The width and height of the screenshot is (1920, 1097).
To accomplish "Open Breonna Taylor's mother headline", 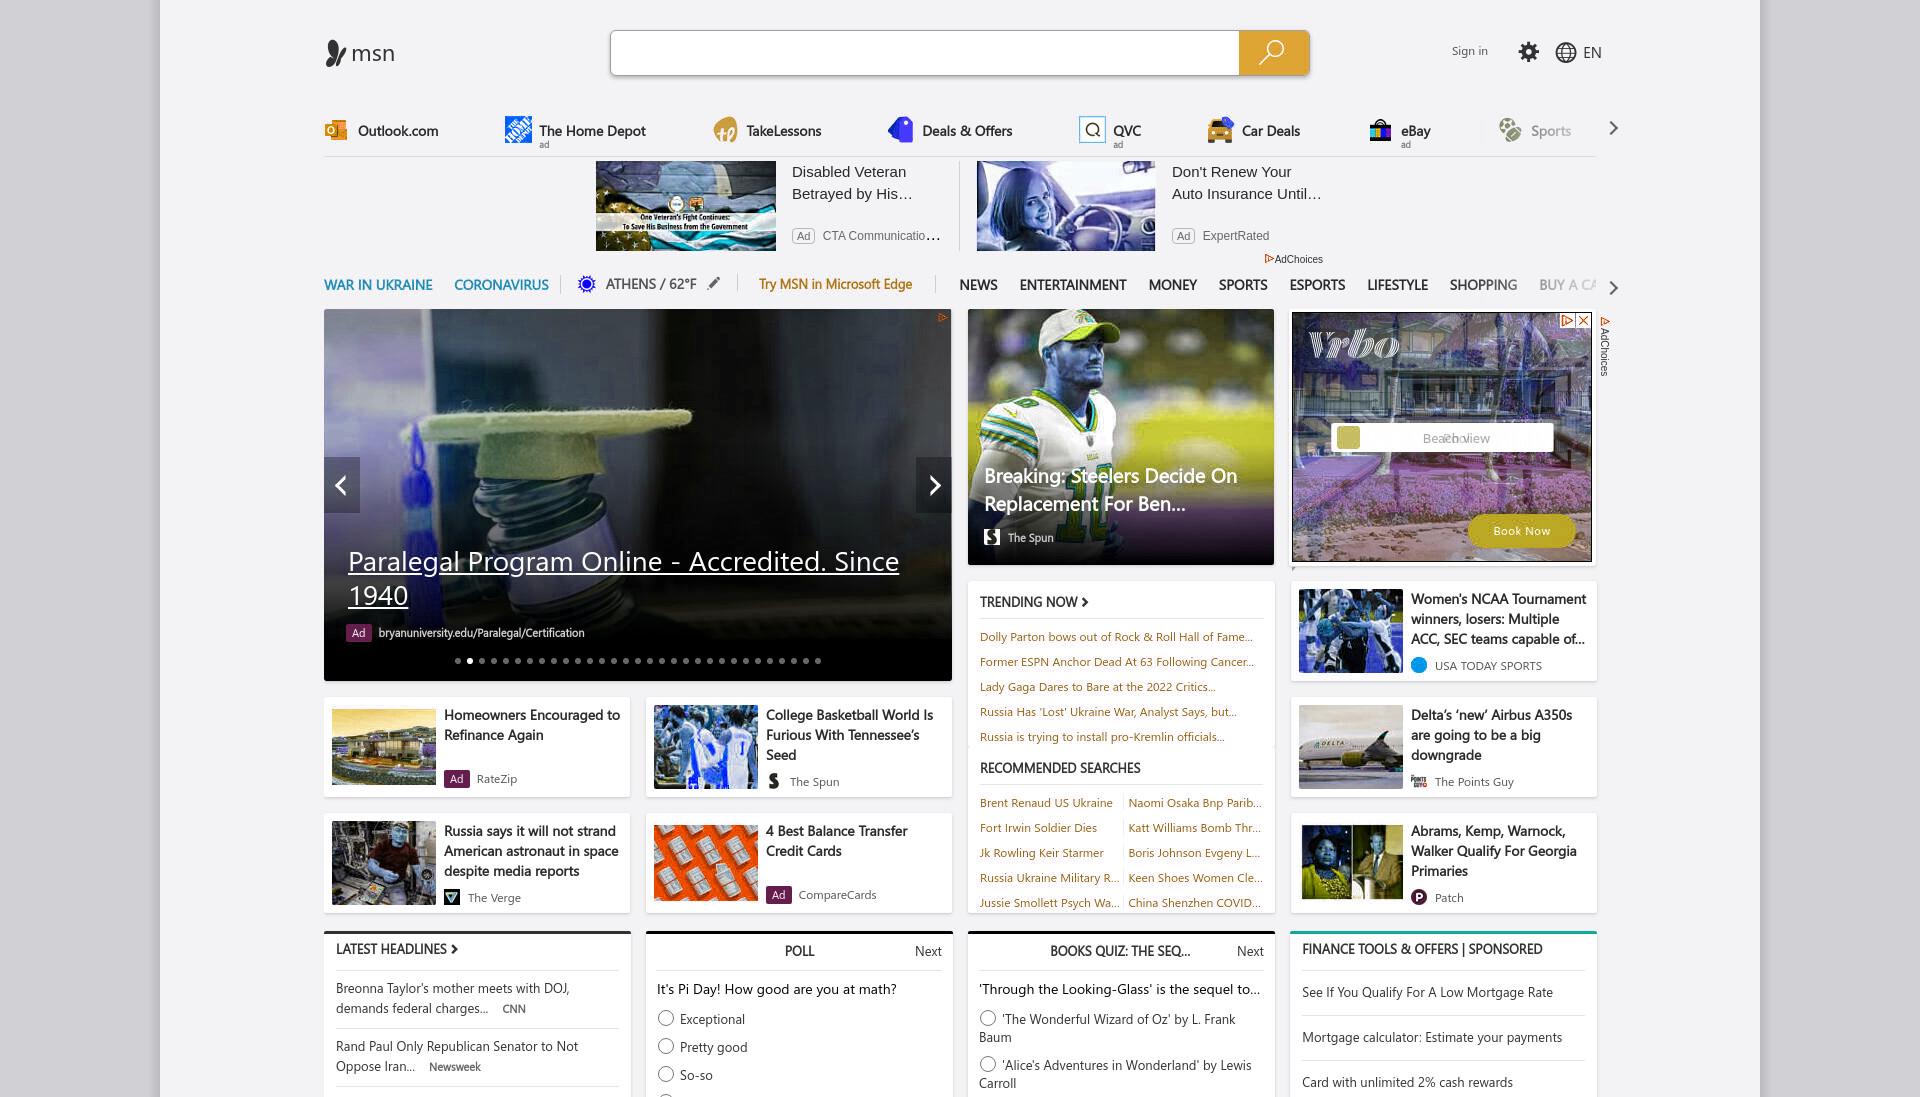I will (453, 998).
